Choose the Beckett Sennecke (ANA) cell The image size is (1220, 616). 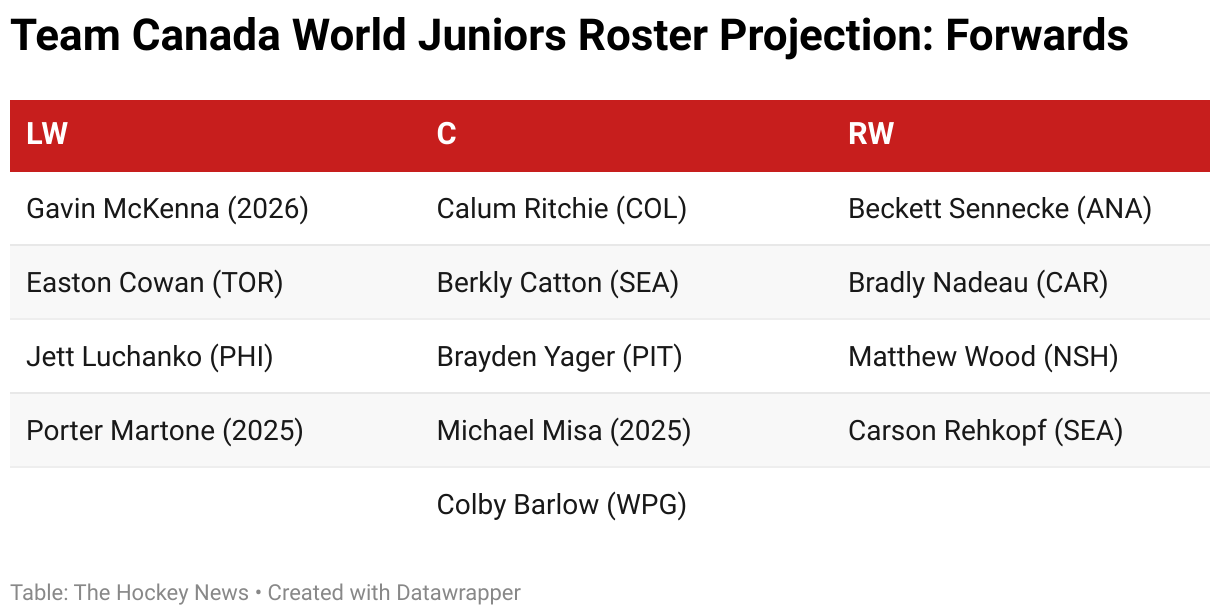coord(1000,209)
